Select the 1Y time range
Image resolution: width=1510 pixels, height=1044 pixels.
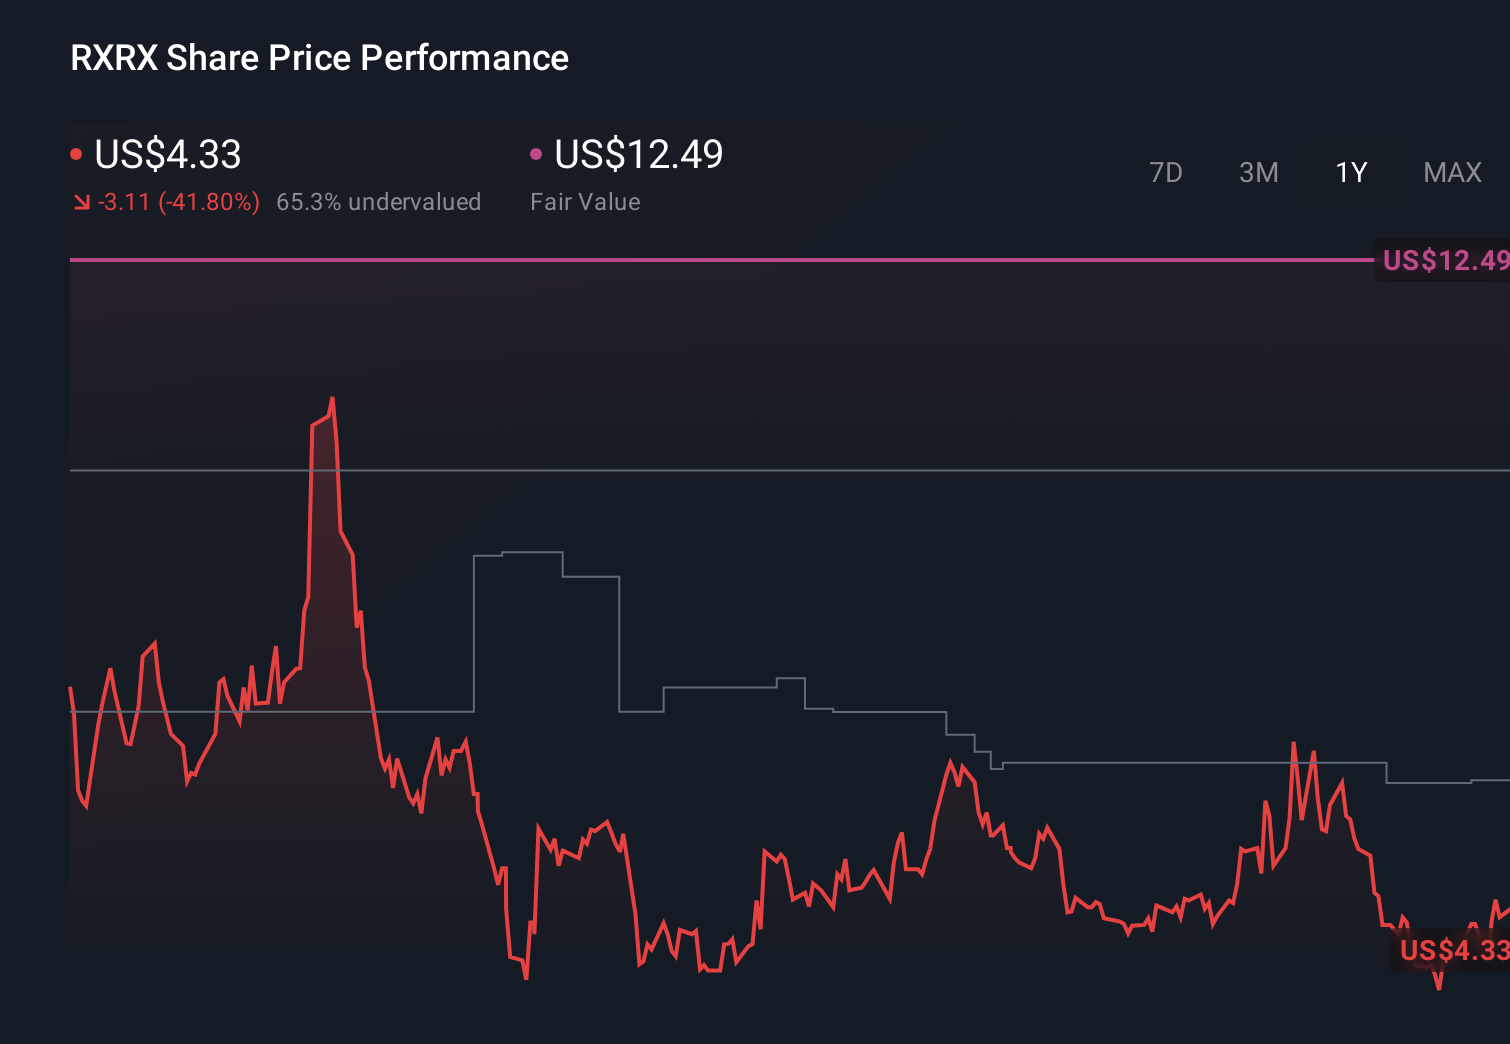1350,172
